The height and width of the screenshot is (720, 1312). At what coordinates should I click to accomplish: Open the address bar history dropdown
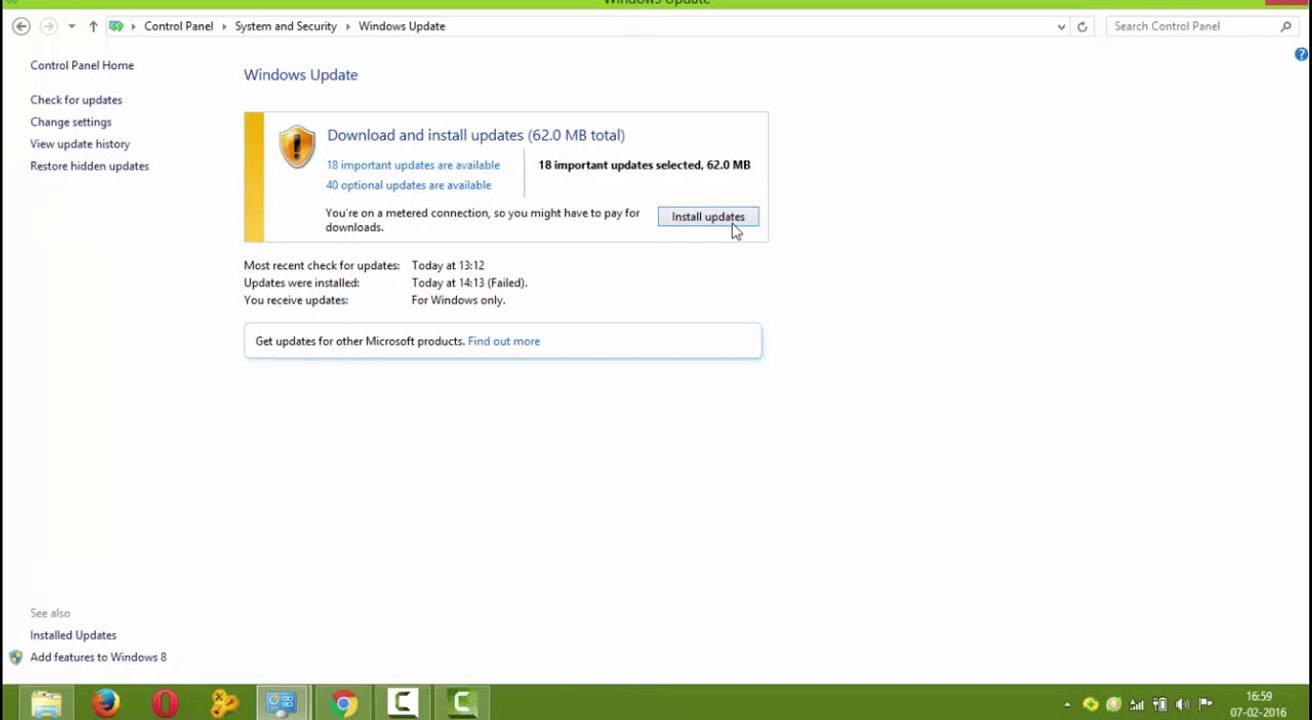pyautogui.click(x=1061, y=27)
